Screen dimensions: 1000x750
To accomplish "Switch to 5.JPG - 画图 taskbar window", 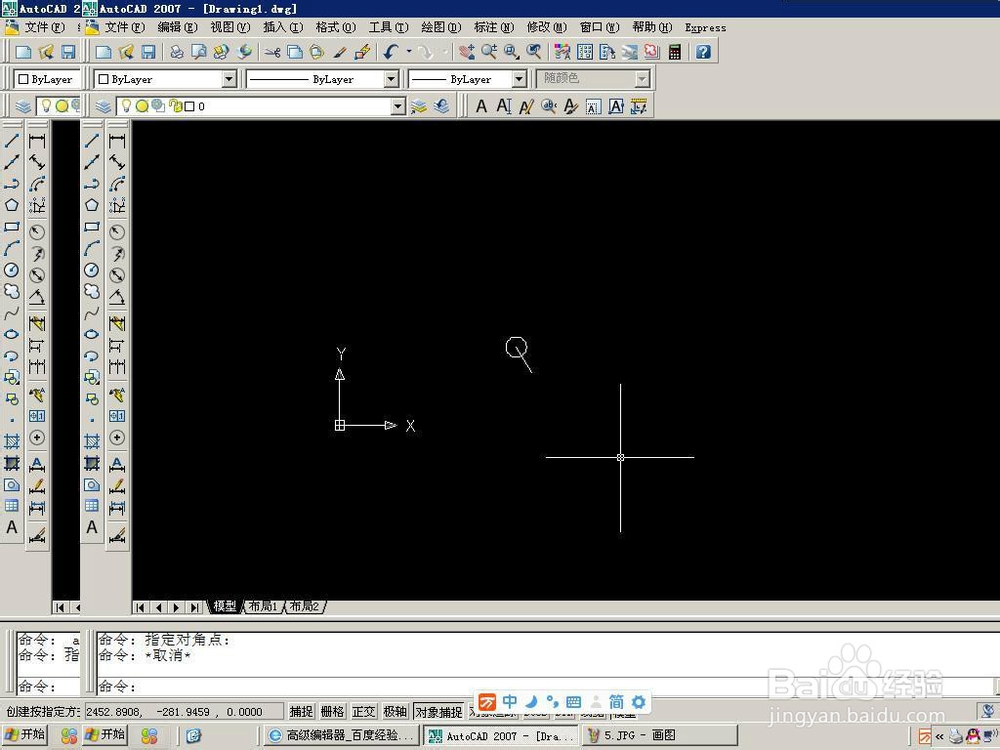I will click(x=659, y=735).
